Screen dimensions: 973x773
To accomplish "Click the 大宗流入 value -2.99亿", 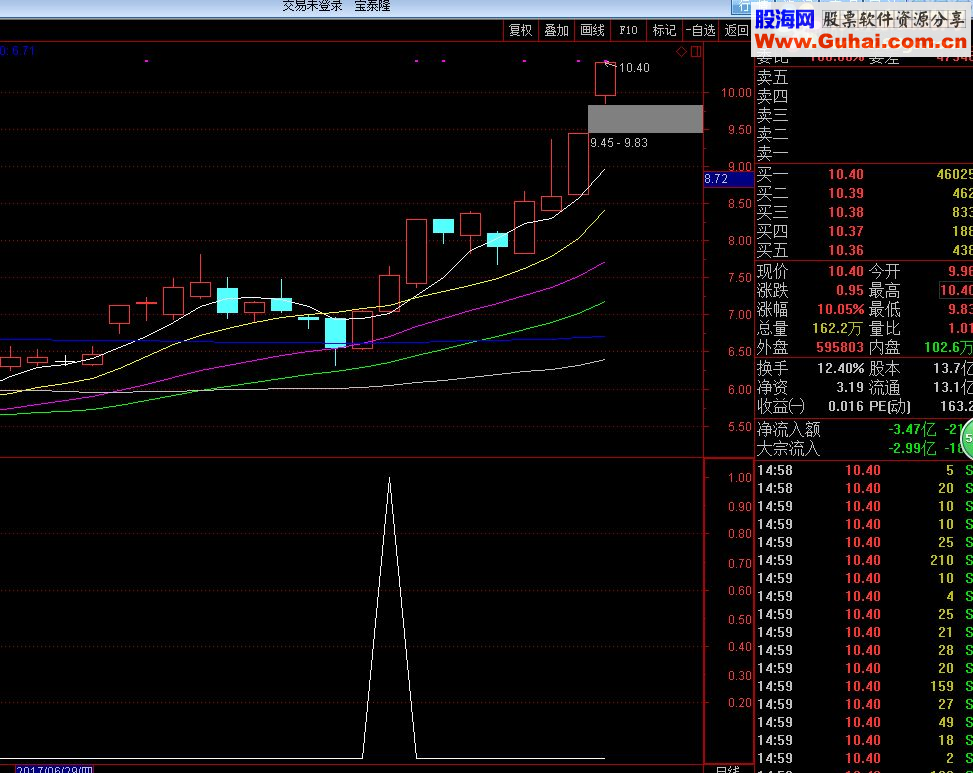I will click(912, 448).
